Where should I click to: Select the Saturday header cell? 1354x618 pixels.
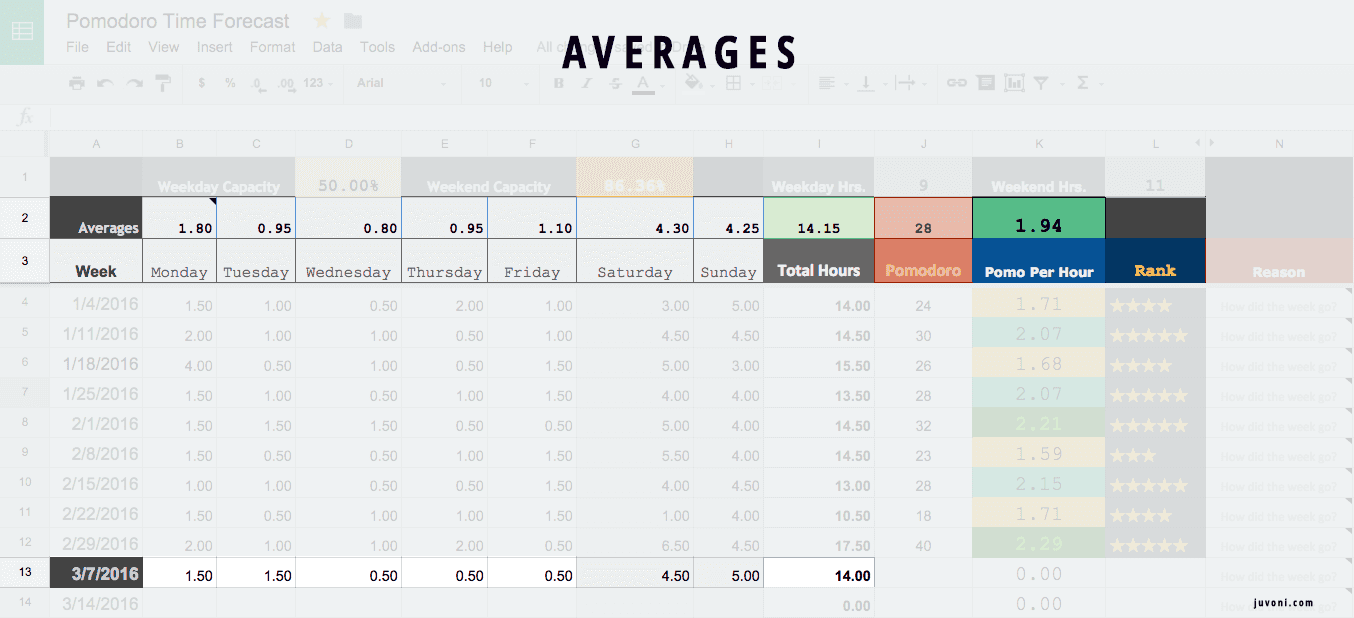pyautogui.click(x=635, y=261)
